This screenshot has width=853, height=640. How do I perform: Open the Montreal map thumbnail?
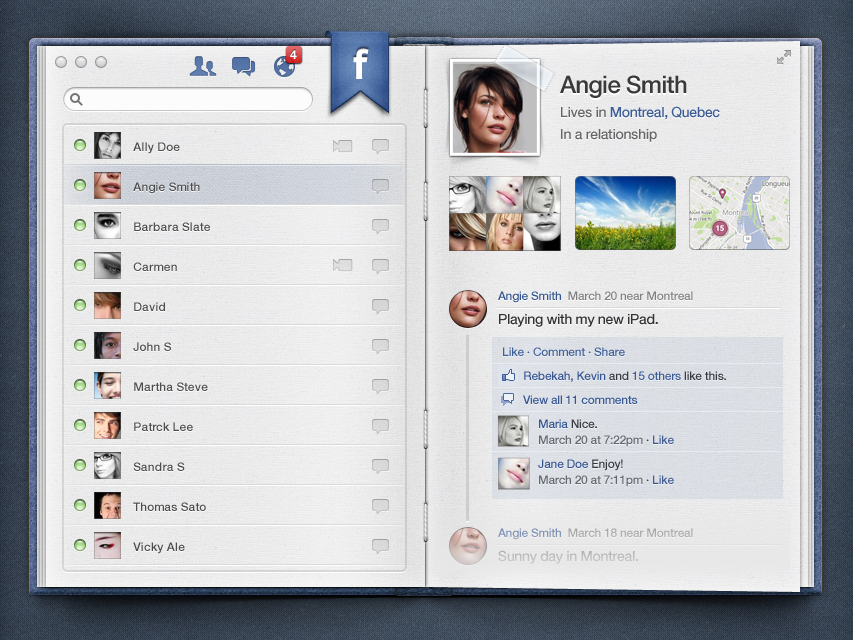click(x=739, y=213)
